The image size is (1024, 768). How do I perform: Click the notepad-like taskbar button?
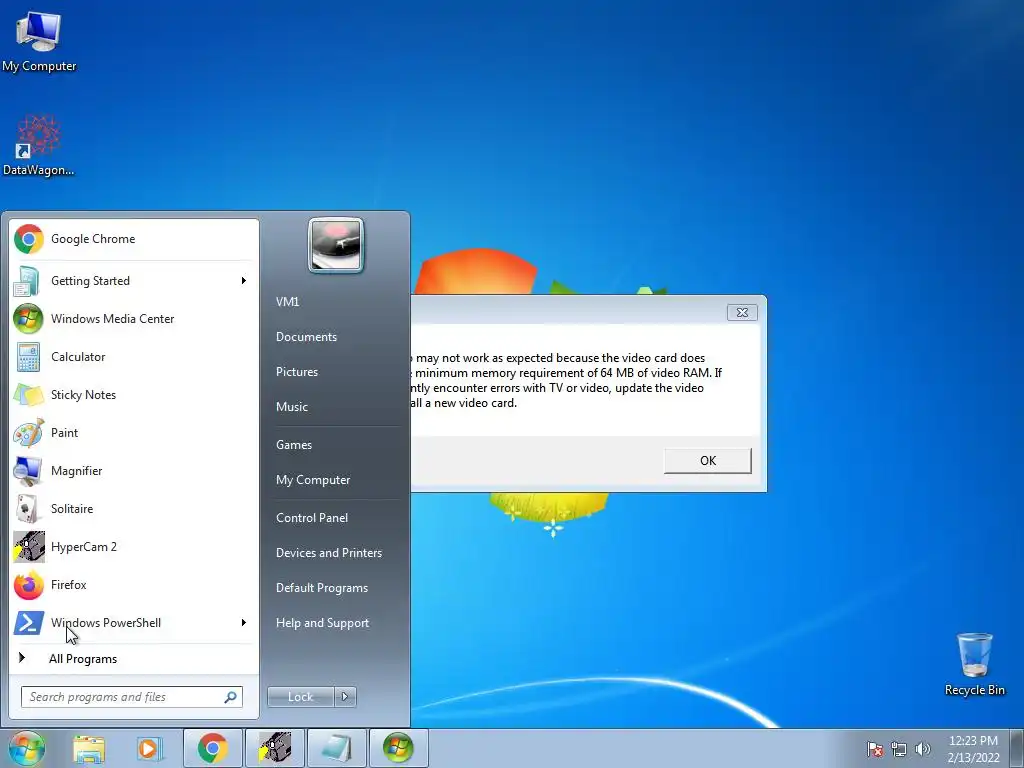[x=336, y=748]
